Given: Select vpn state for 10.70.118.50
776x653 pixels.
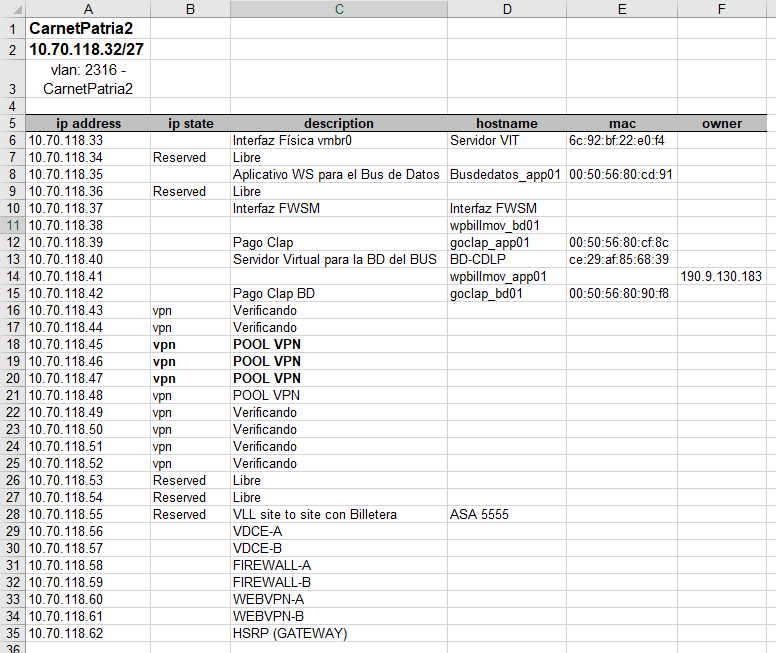Looking at the screenshot, I should (191, 429).
